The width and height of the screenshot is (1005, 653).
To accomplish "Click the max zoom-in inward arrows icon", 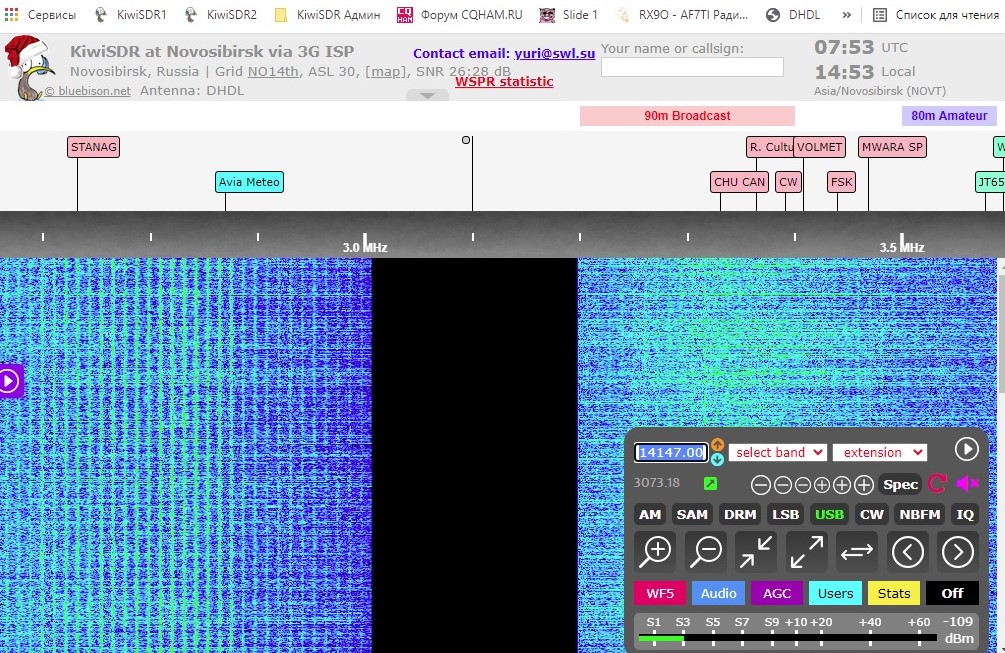I will (756, 551).
